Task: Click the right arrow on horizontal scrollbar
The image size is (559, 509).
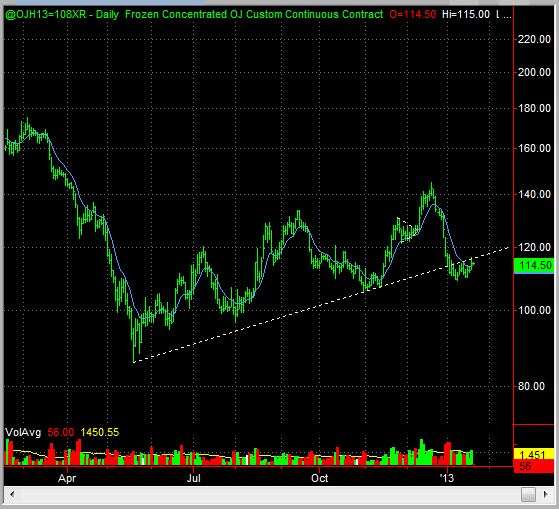Action: [x=546, y=494]
